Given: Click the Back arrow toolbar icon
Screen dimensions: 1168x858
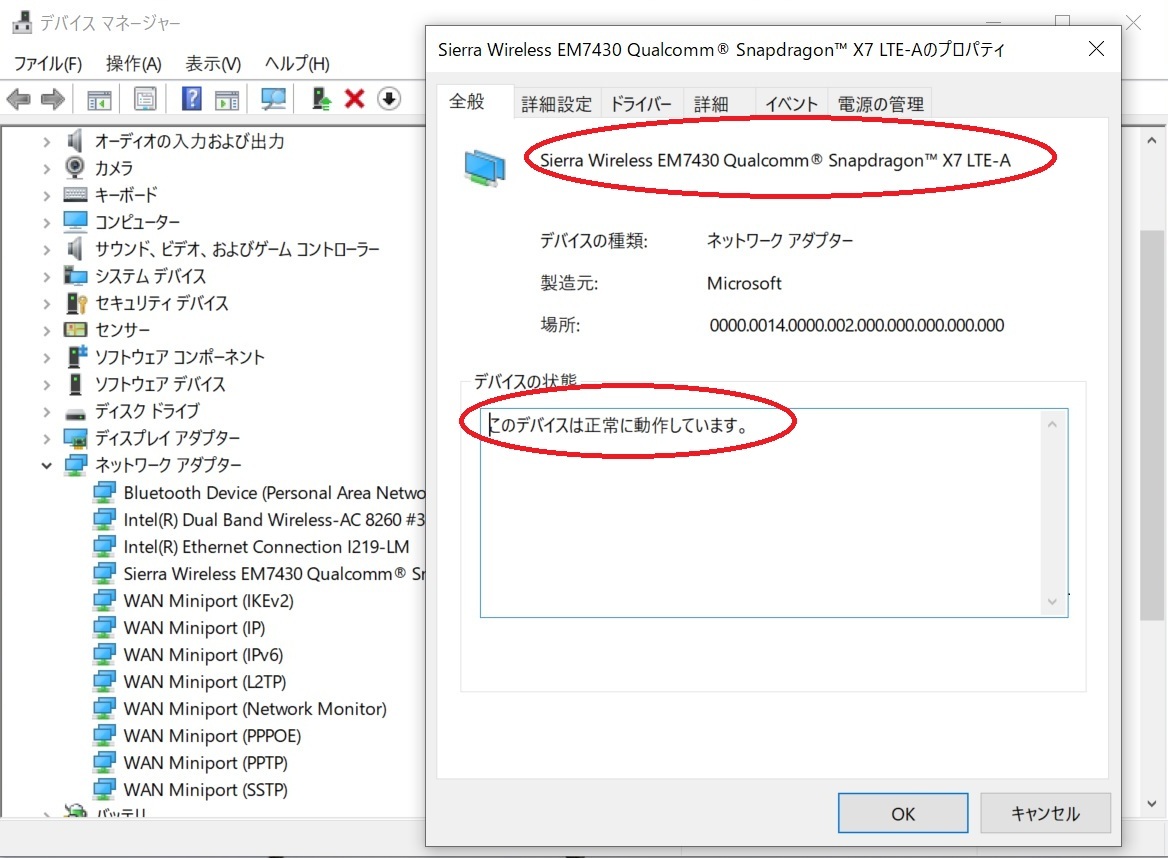Looking at the screenshot, I should click(19, 99).
